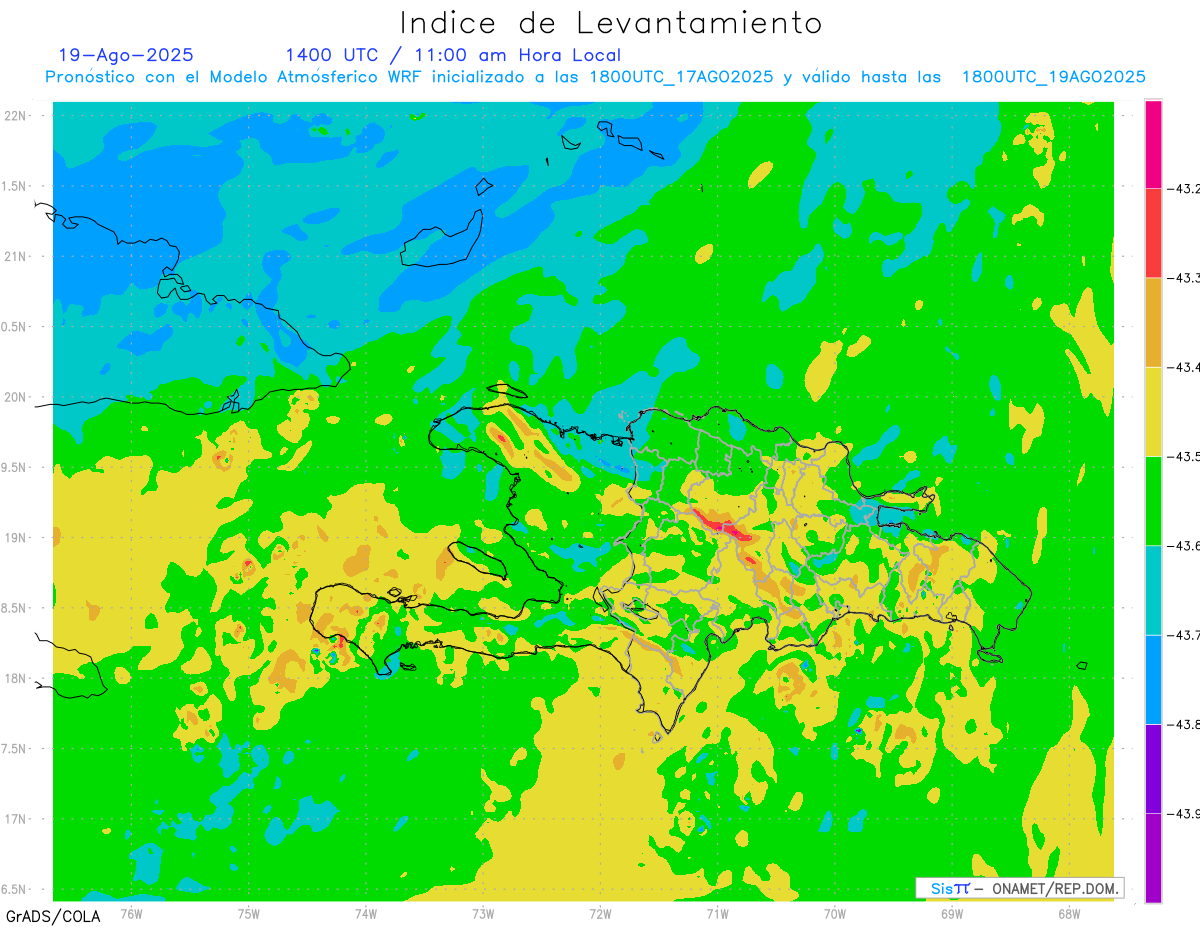This screenshot has height=927, width=1200.
Task: Pick the purple legend swatch below -43.8
Action: [1153, 768]
